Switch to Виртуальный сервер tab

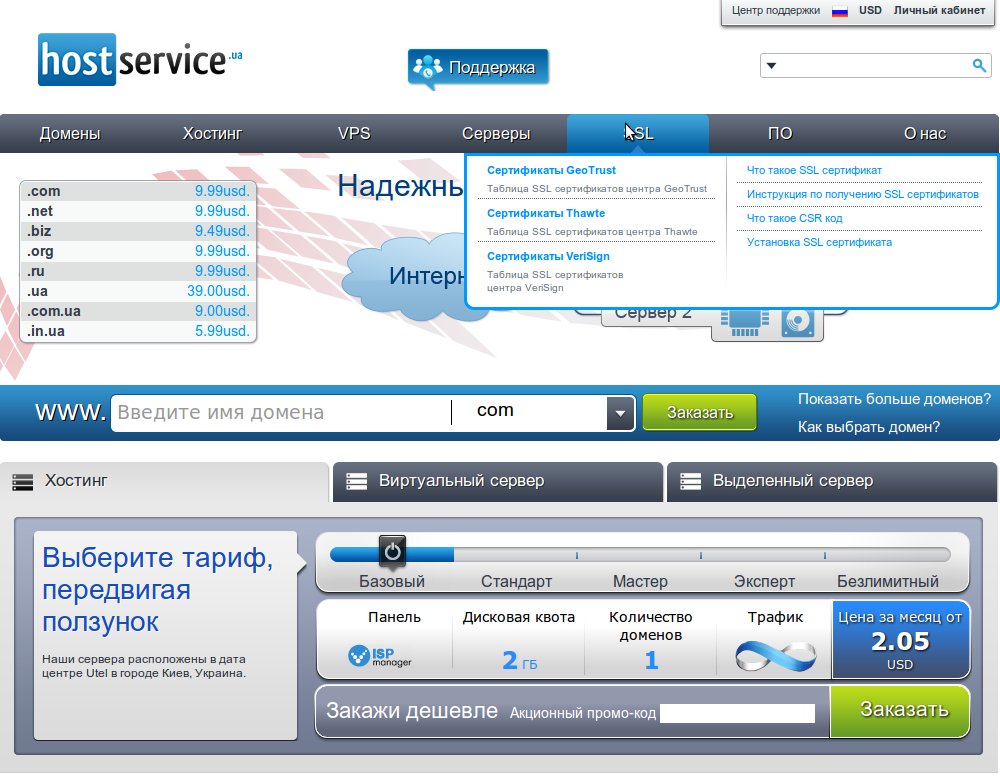(497, 481)
